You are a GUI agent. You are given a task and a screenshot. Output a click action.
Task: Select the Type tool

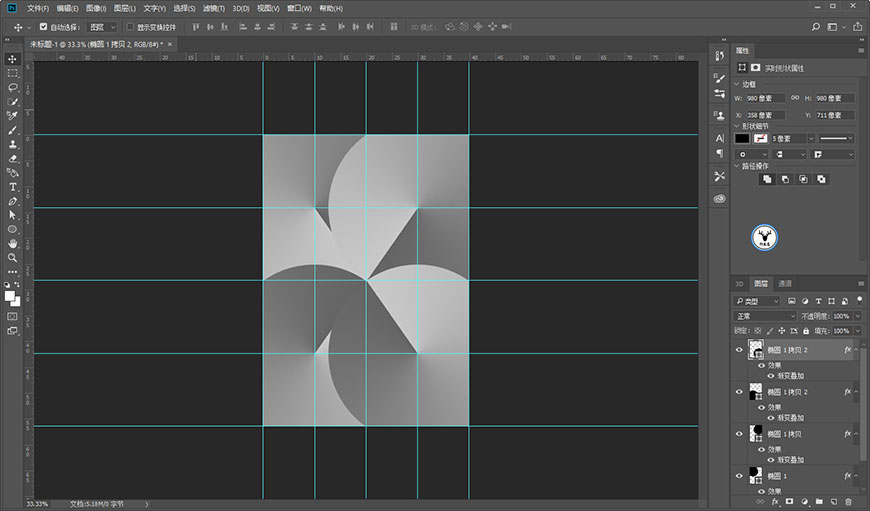pyautogui.click(x=13, y=187)
